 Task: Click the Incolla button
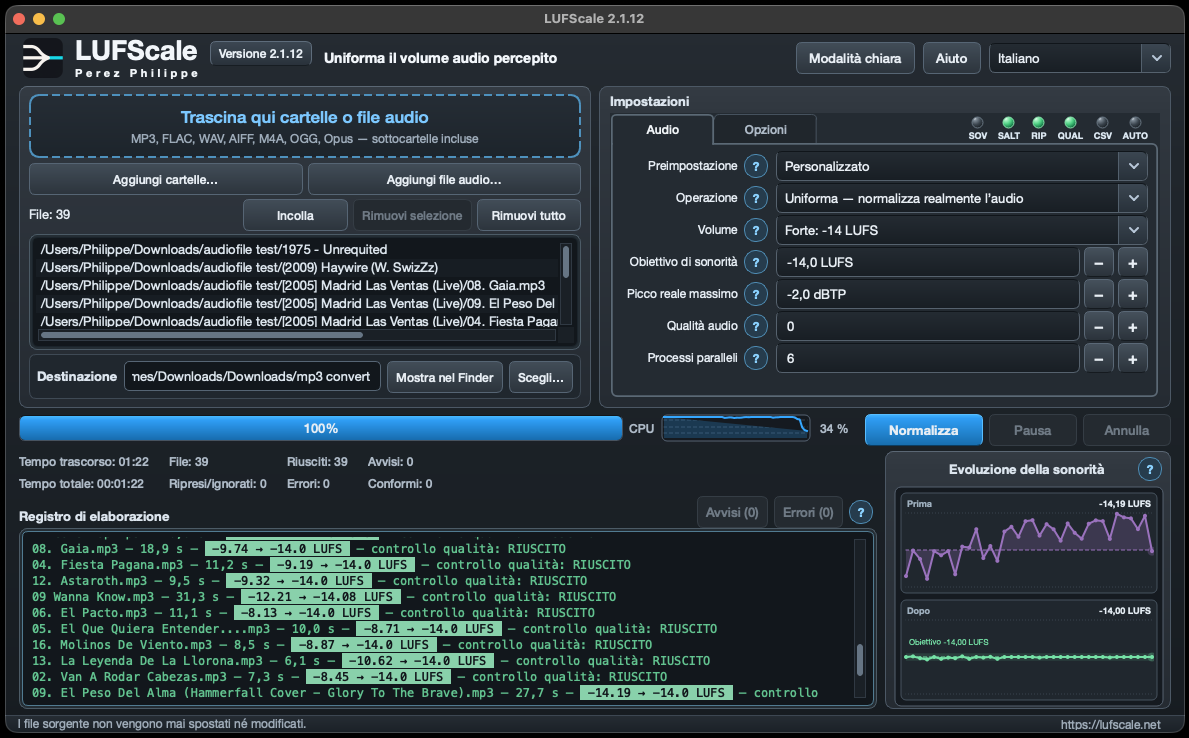point(295,215)
